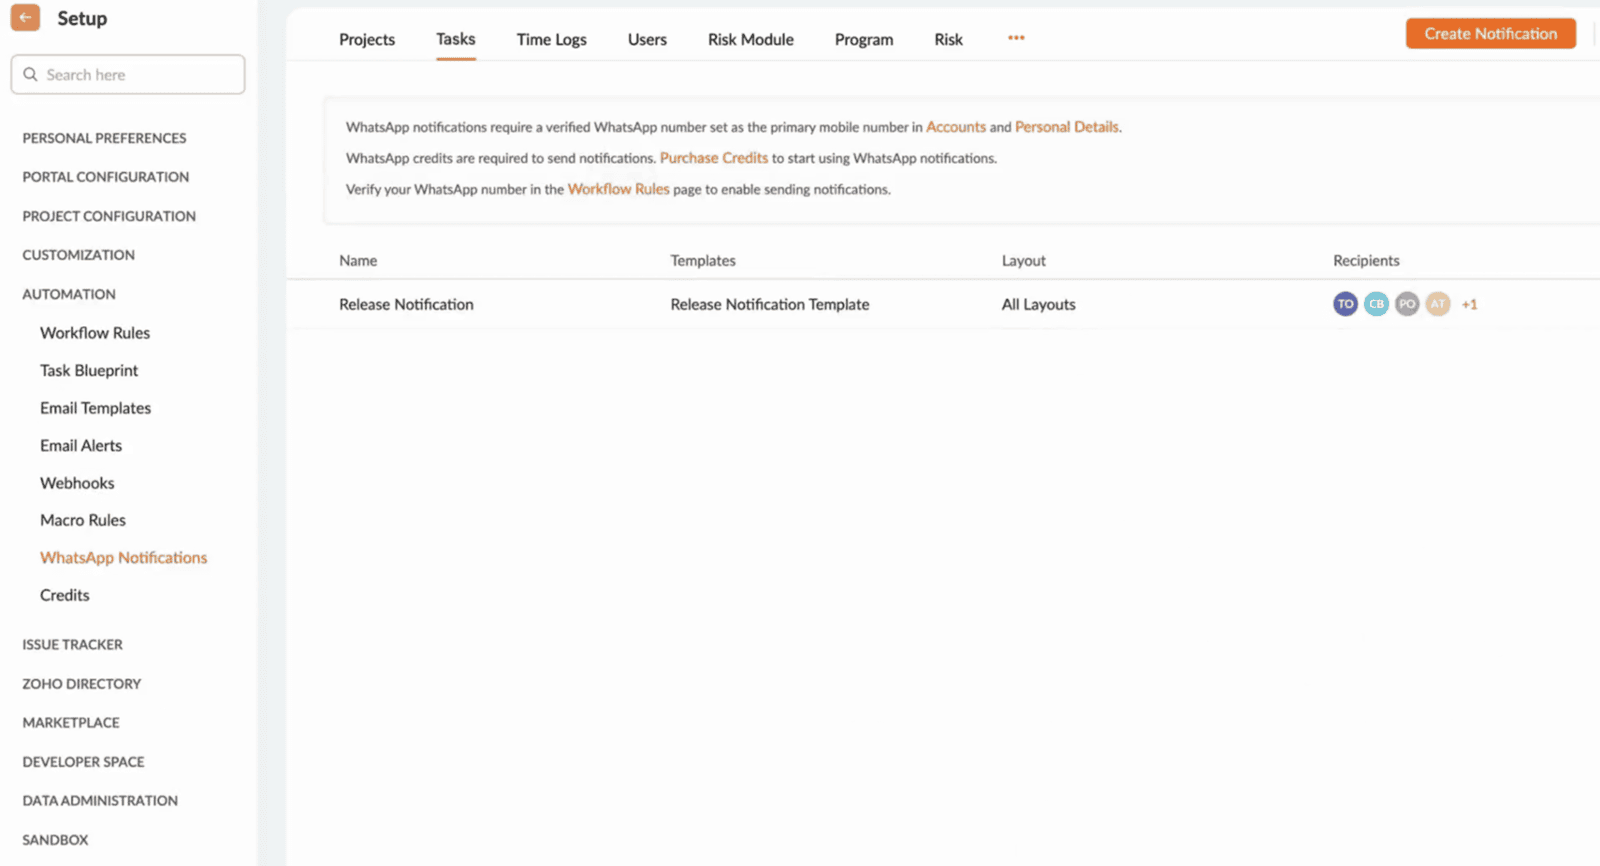1600x866 pixels.
Task: Expand the Portal Configuration section
Action: pos(105,177)
